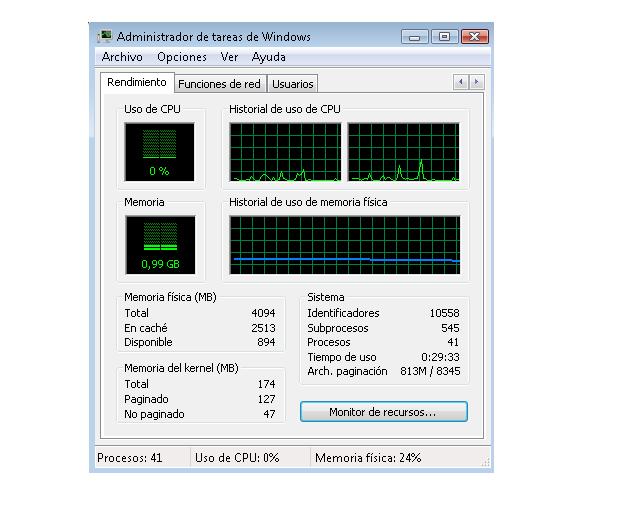Open Monitor de recursos
The image size is (640, 512).
383,412
